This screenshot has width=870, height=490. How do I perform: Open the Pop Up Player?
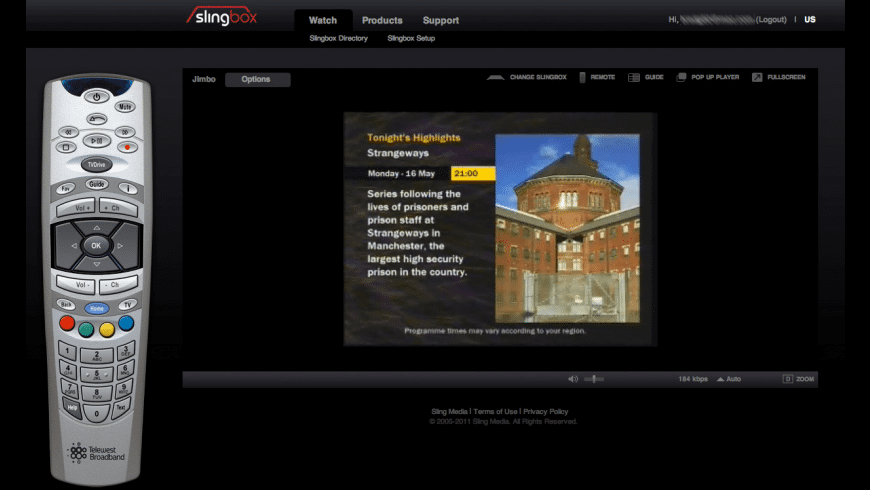tap(708, 77)
